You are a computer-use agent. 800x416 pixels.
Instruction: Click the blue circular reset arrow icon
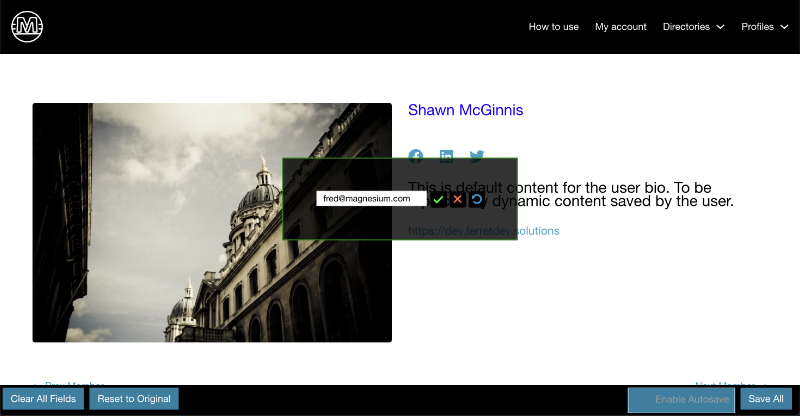[x=476, y=199]
